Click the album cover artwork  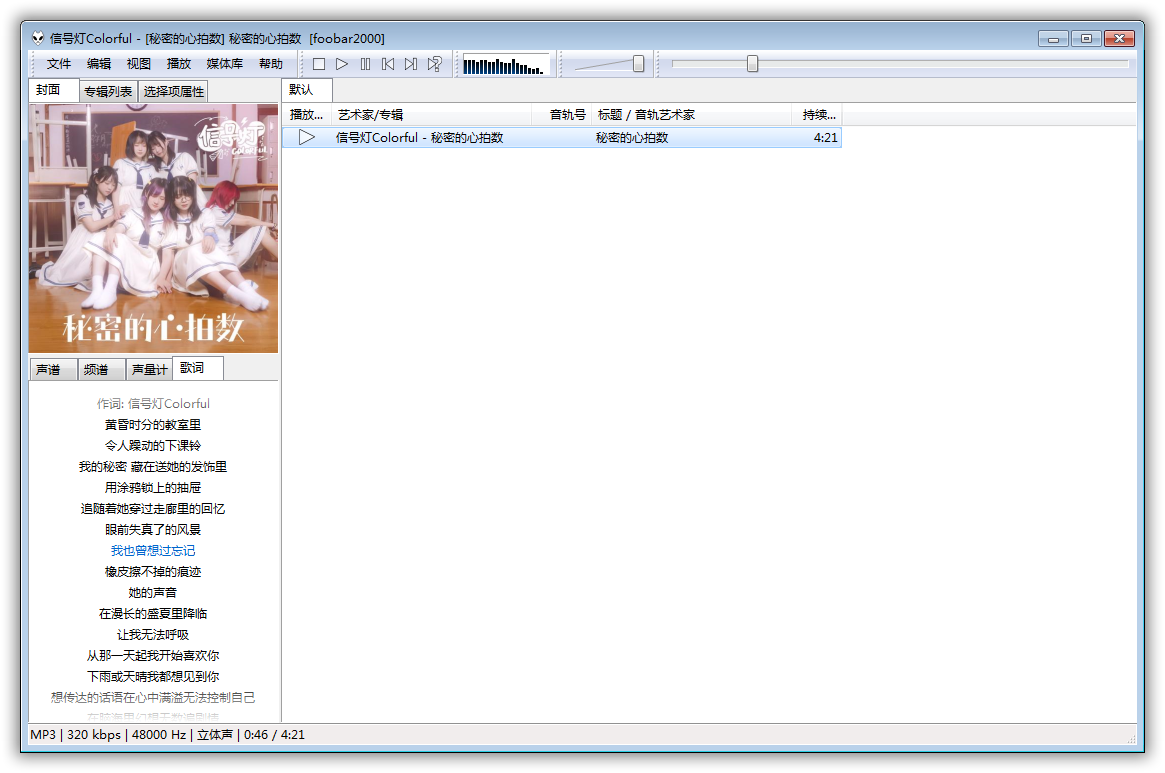(x=153, y=228)
